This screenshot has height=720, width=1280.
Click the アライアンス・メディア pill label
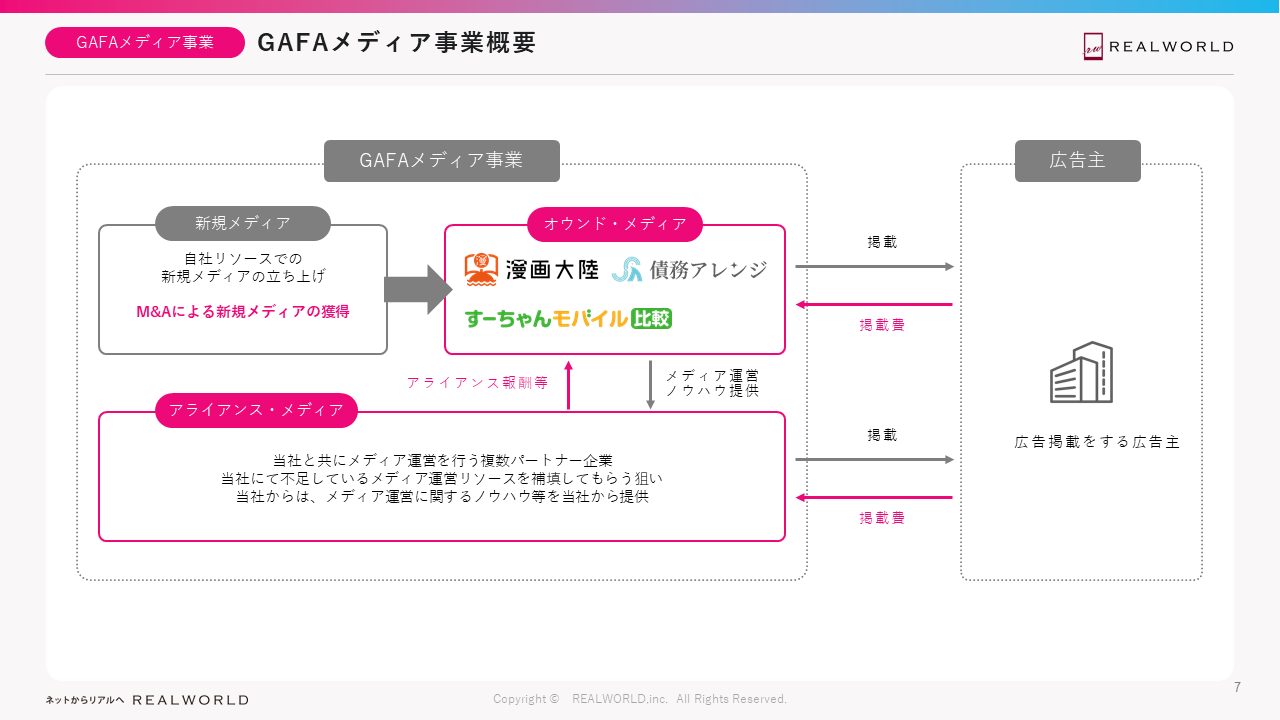(256, 410)
